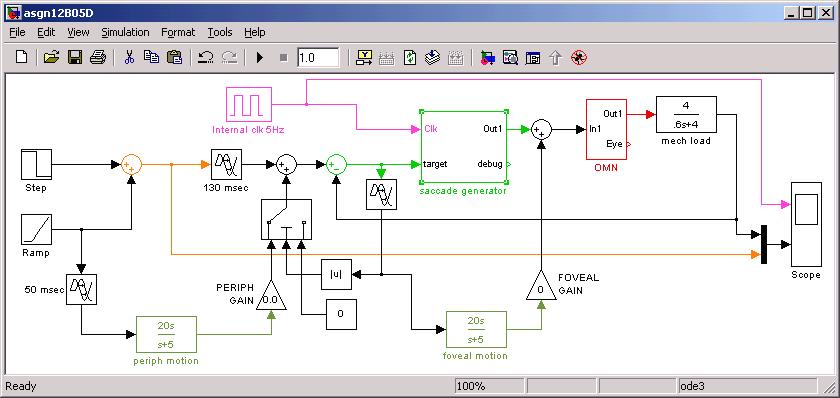Select the PERIPH GAIN triangle block
The height and width of the screenshot is (398, 840).
(271, 295)
